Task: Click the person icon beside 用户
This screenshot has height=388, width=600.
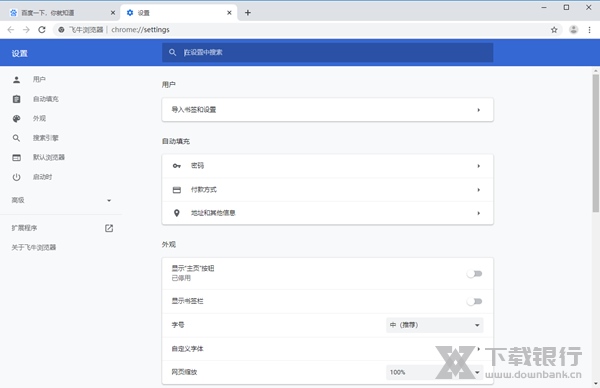Action: (x=16, y=80)
